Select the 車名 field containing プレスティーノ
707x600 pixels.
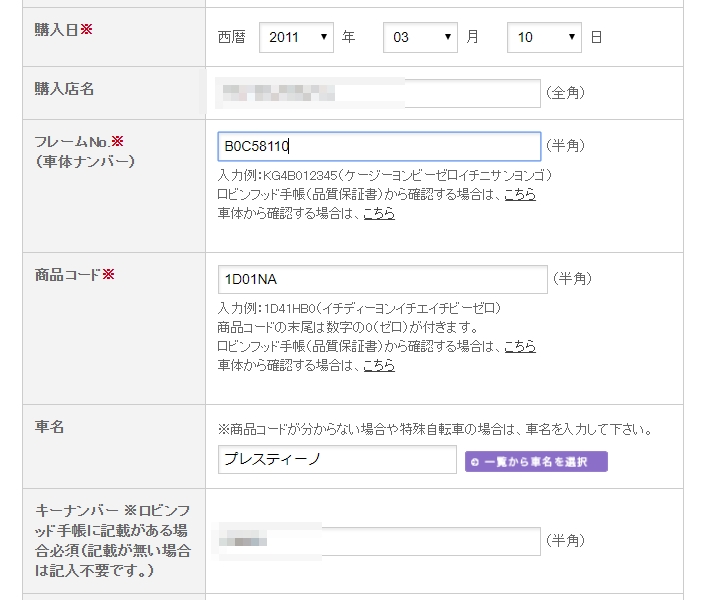click(x=337, y=460)
